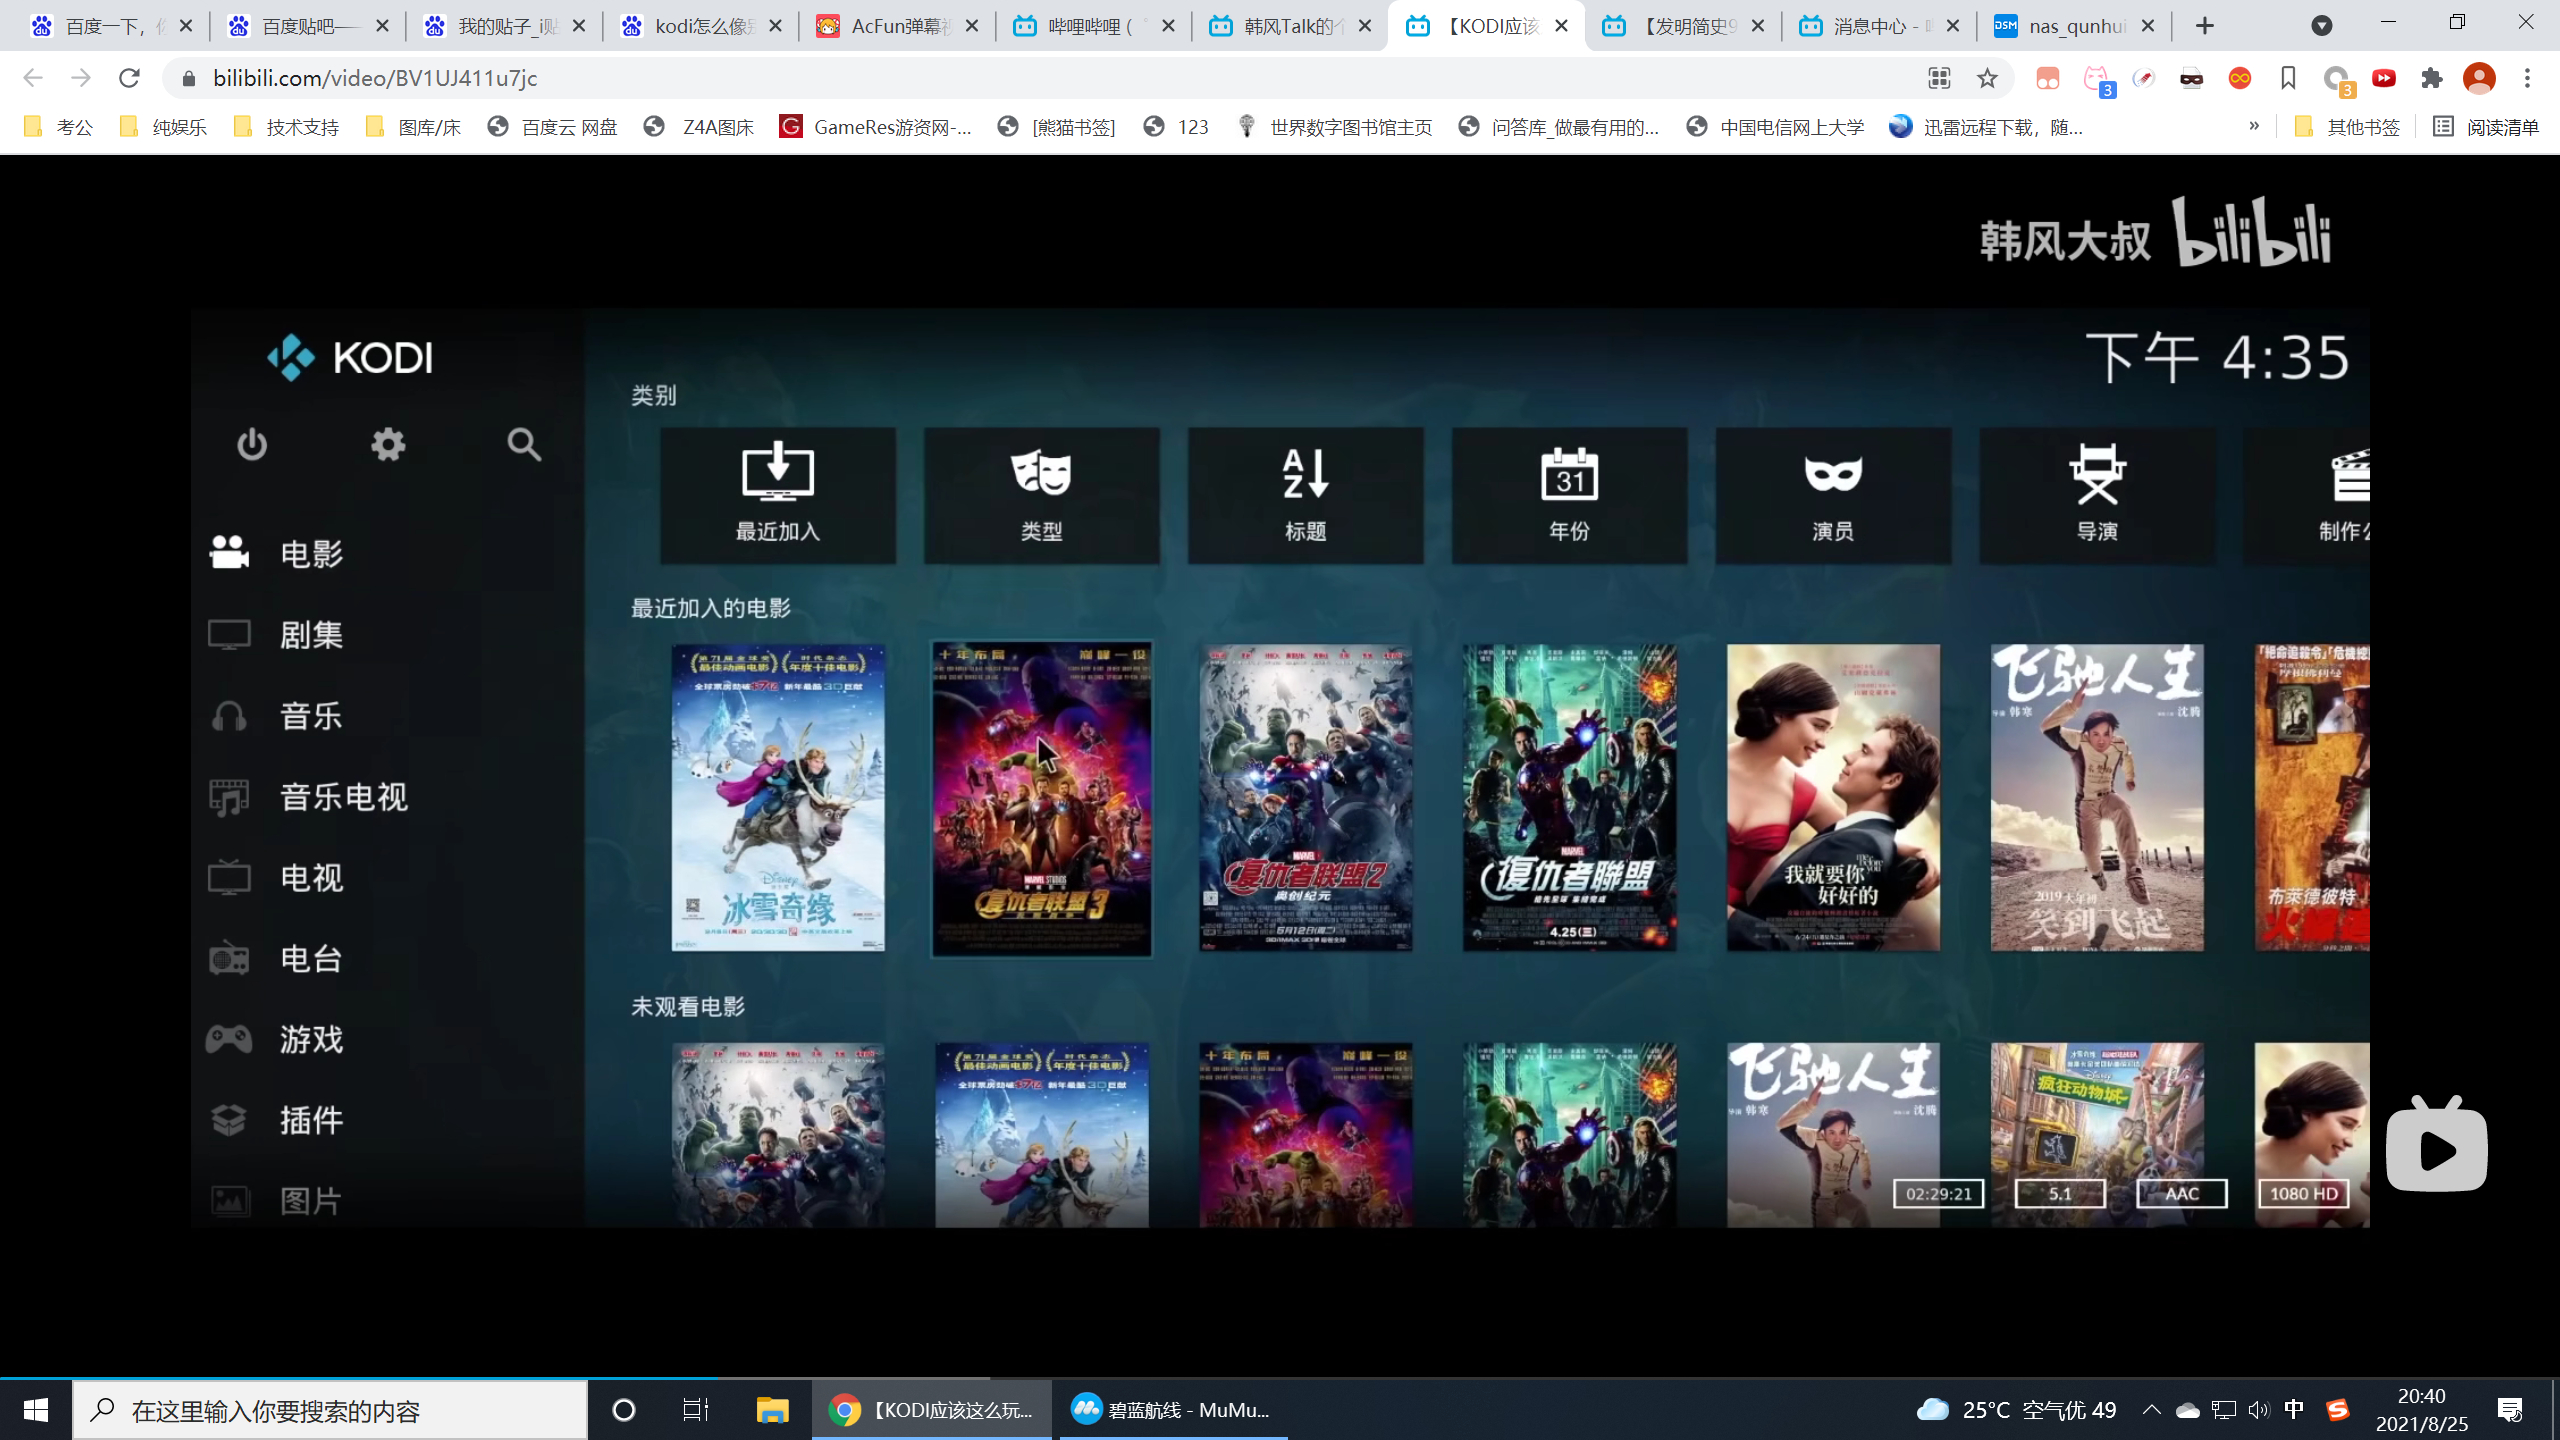Open the 疯狂动物城 poster in unwatched movies
2560x1440 pixels.
pyautogui.click(x=2098, y=1134)
